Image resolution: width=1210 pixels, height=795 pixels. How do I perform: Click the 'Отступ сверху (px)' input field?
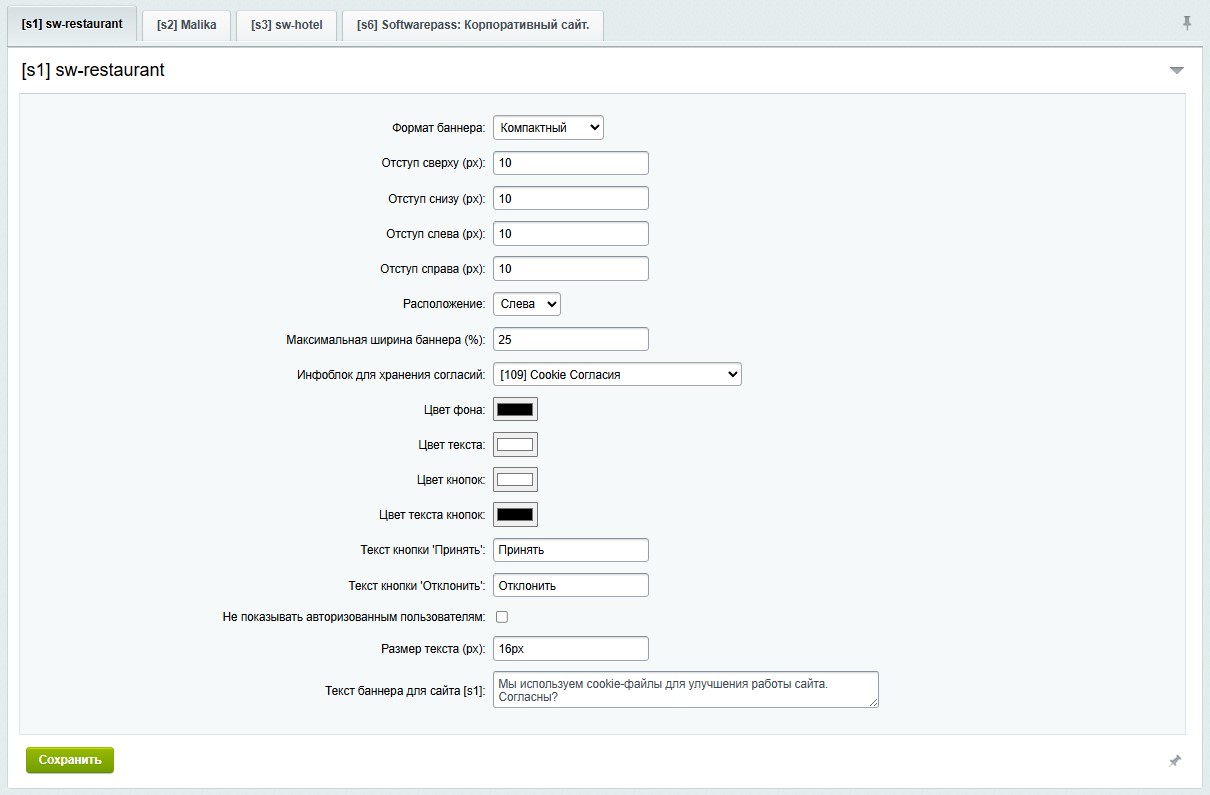pos(570,163)
